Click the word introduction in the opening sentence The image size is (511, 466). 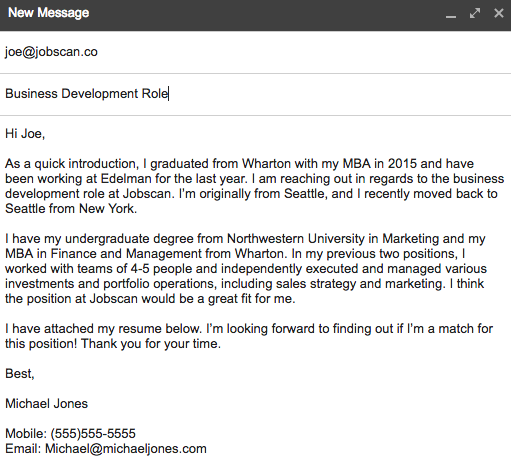[x=103, y=164]
